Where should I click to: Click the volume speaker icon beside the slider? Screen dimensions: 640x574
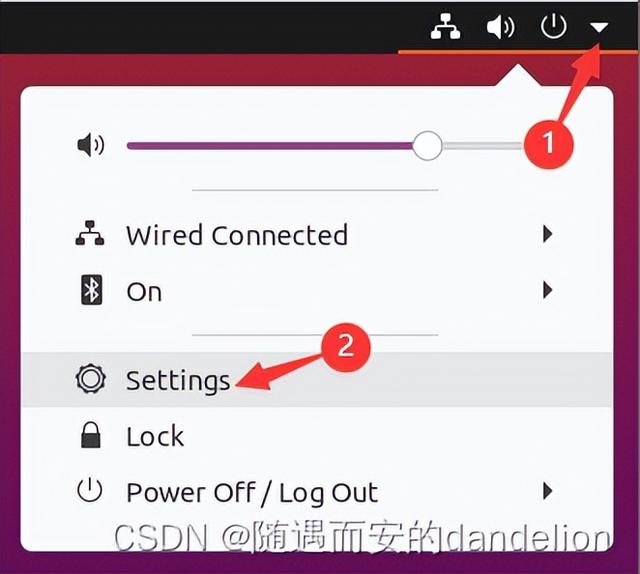(x=91, y=145)
